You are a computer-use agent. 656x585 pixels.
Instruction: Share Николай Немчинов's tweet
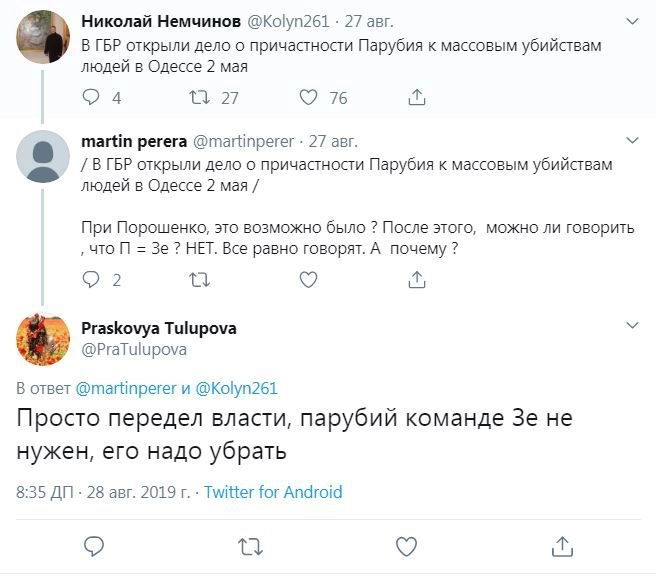point(418,97)
